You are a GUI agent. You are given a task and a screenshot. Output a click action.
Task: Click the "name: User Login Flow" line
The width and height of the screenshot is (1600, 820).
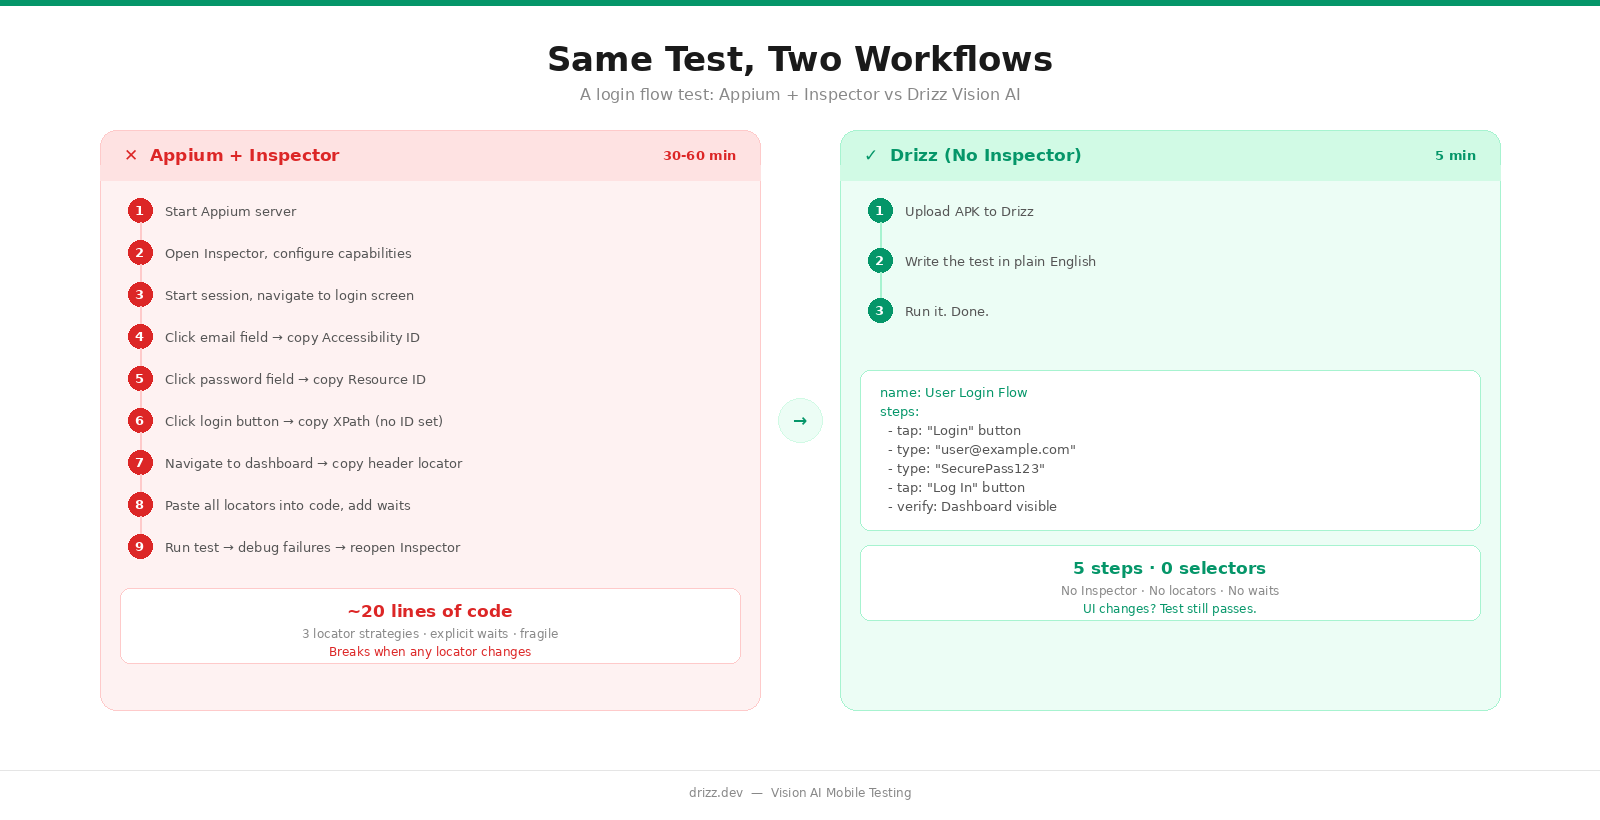pyautogui.click(x=954, y=393)
